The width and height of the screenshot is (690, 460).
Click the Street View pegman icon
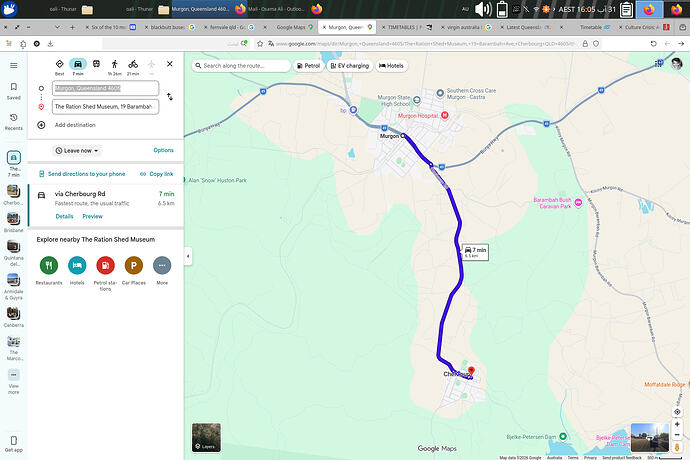click(677, 447)
